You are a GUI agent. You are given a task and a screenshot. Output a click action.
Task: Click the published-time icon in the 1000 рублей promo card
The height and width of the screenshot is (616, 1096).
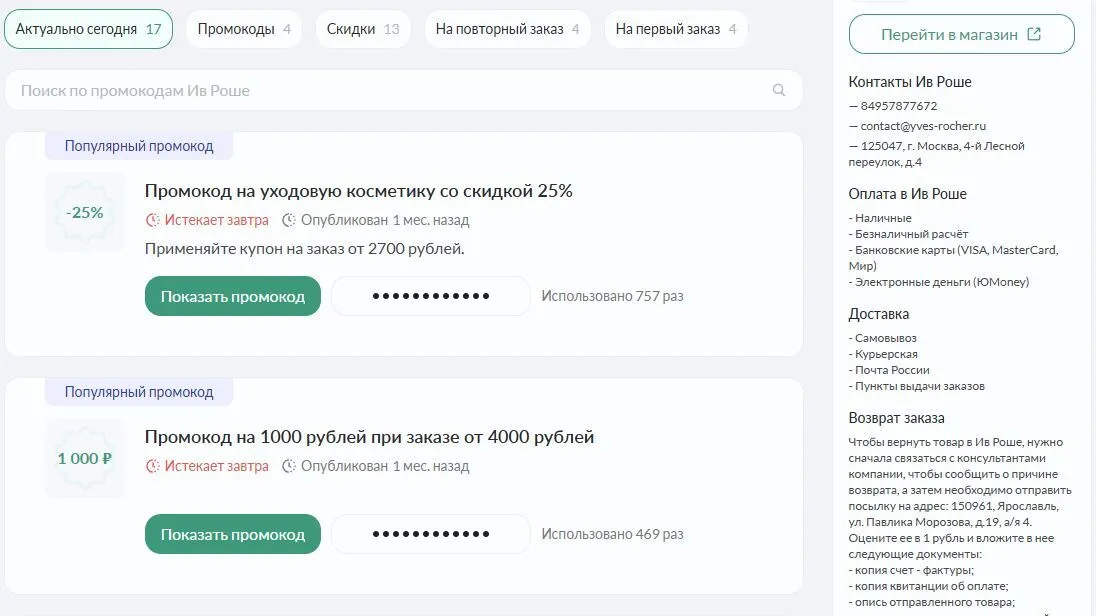289,466
